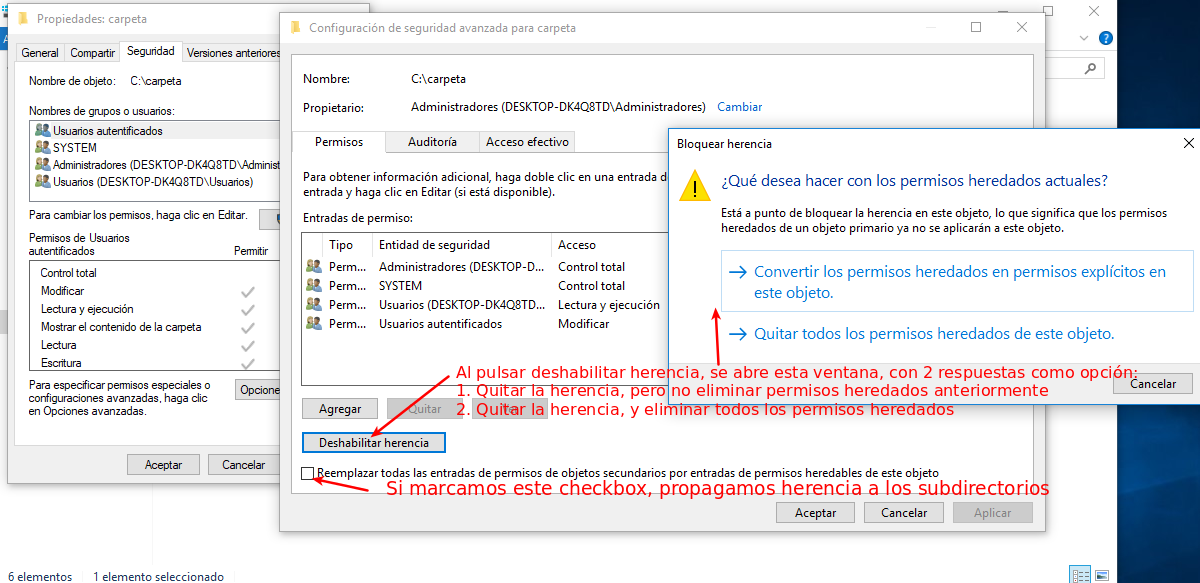Click the Administradores entry icon in permission list

314,267
